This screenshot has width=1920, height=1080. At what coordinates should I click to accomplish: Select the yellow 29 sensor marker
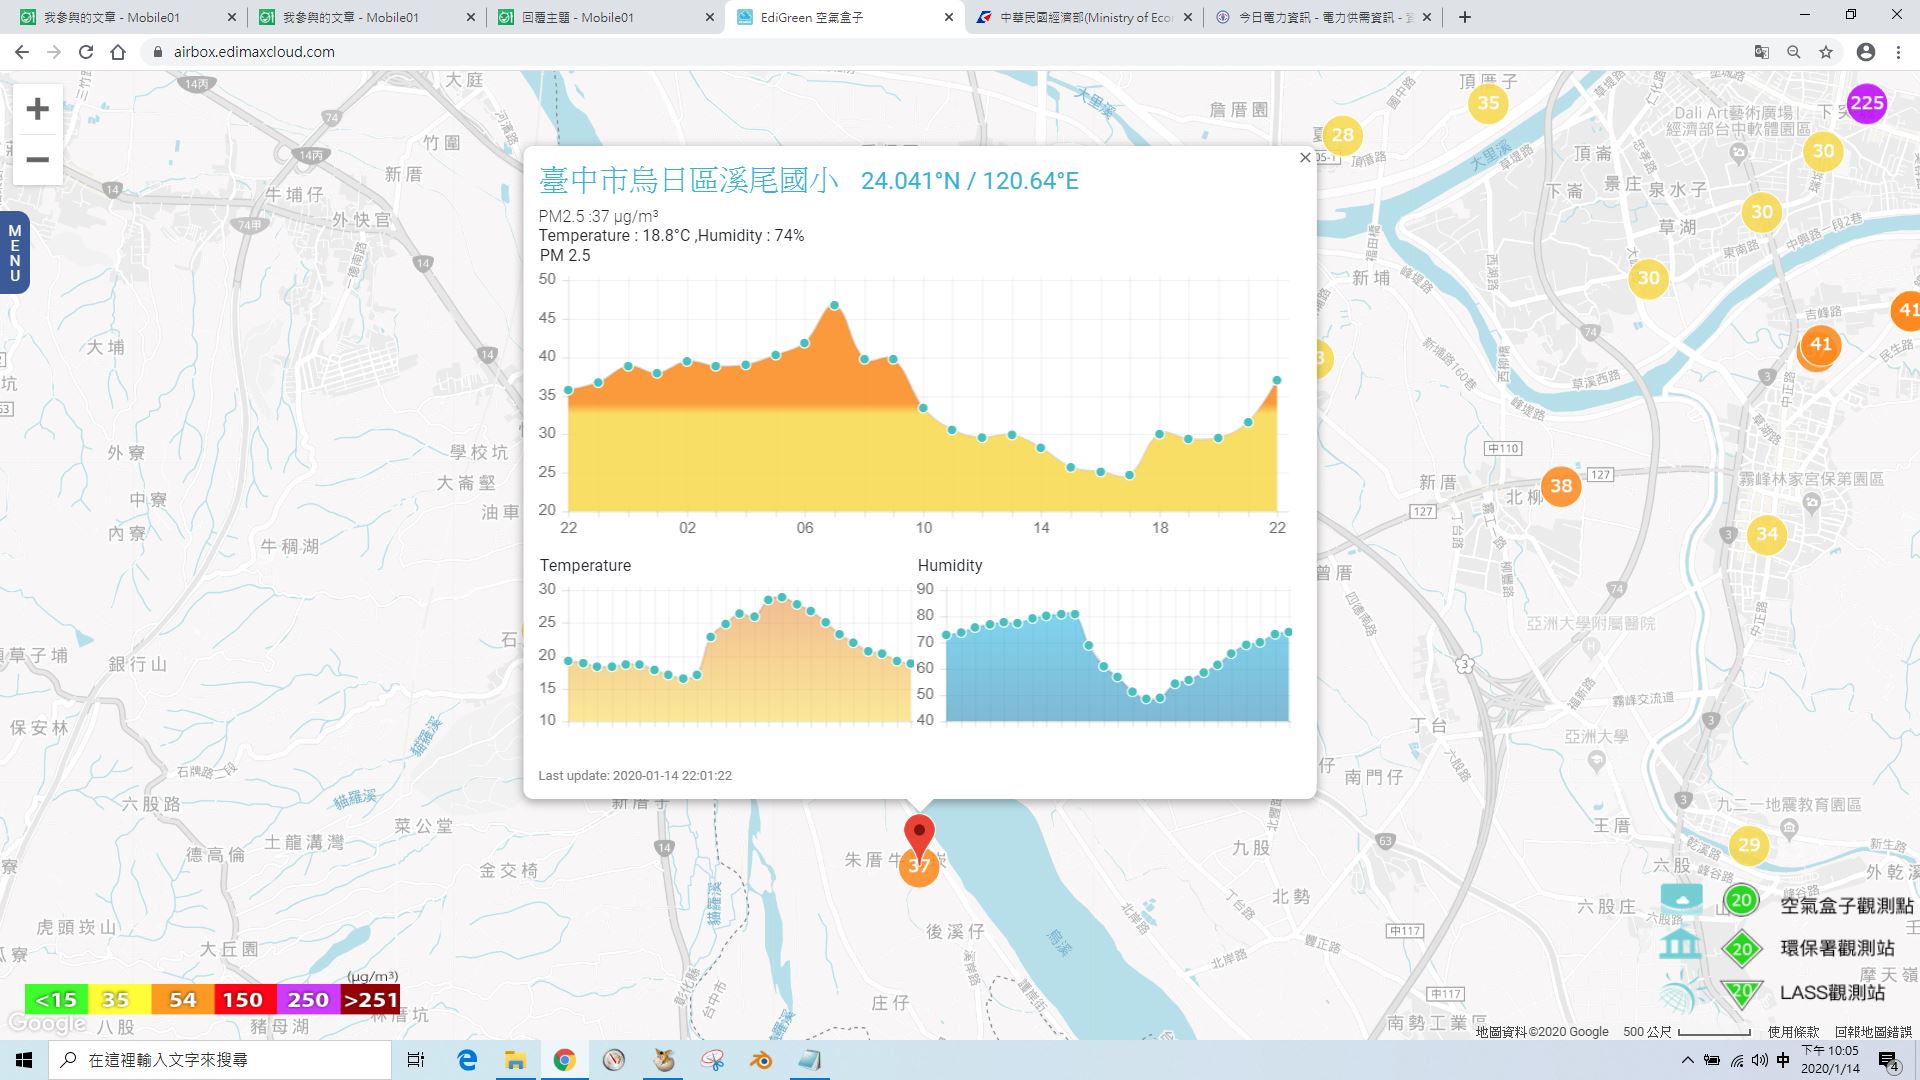coord(1748,845)
